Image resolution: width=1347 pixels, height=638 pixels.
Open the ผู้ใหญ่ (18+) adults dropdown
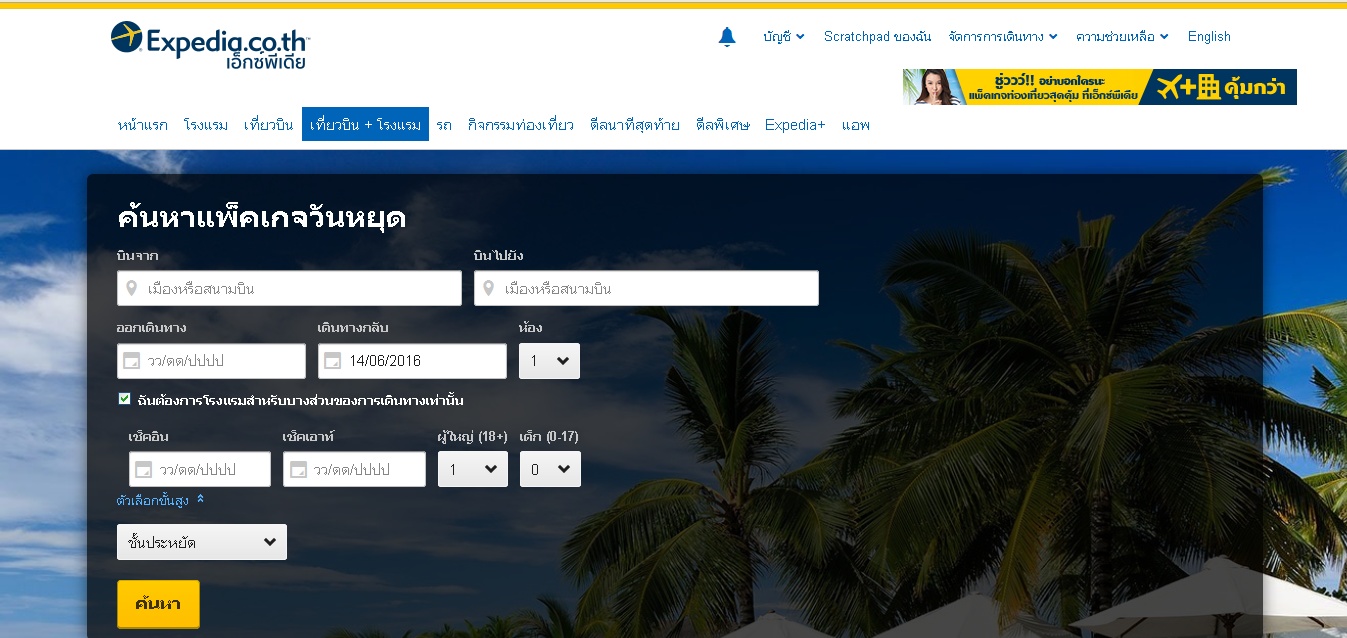pos(472,469)
